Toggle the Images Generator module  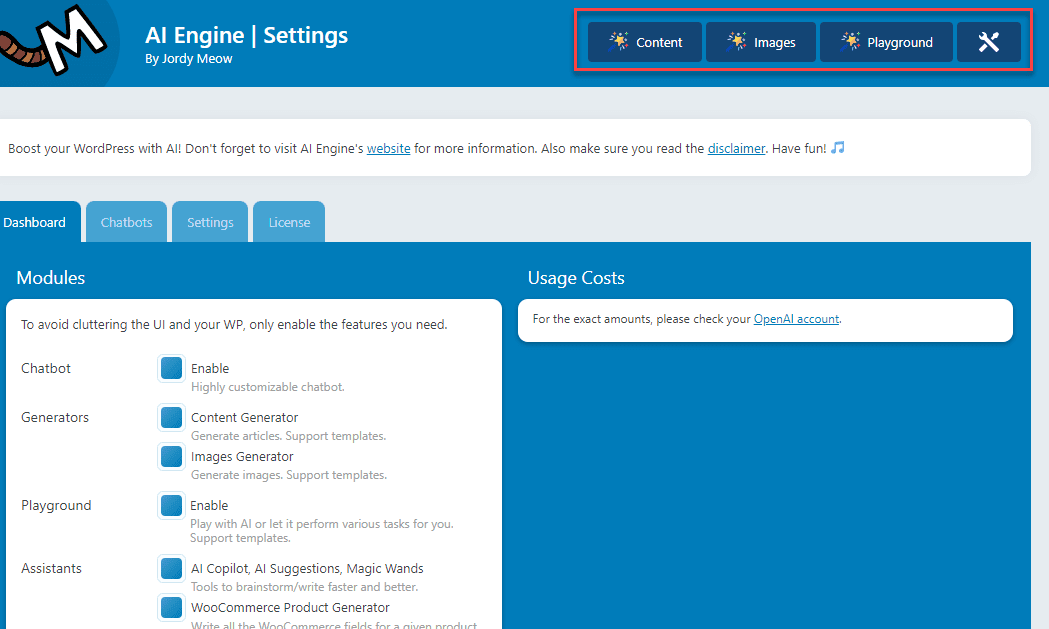171,456
